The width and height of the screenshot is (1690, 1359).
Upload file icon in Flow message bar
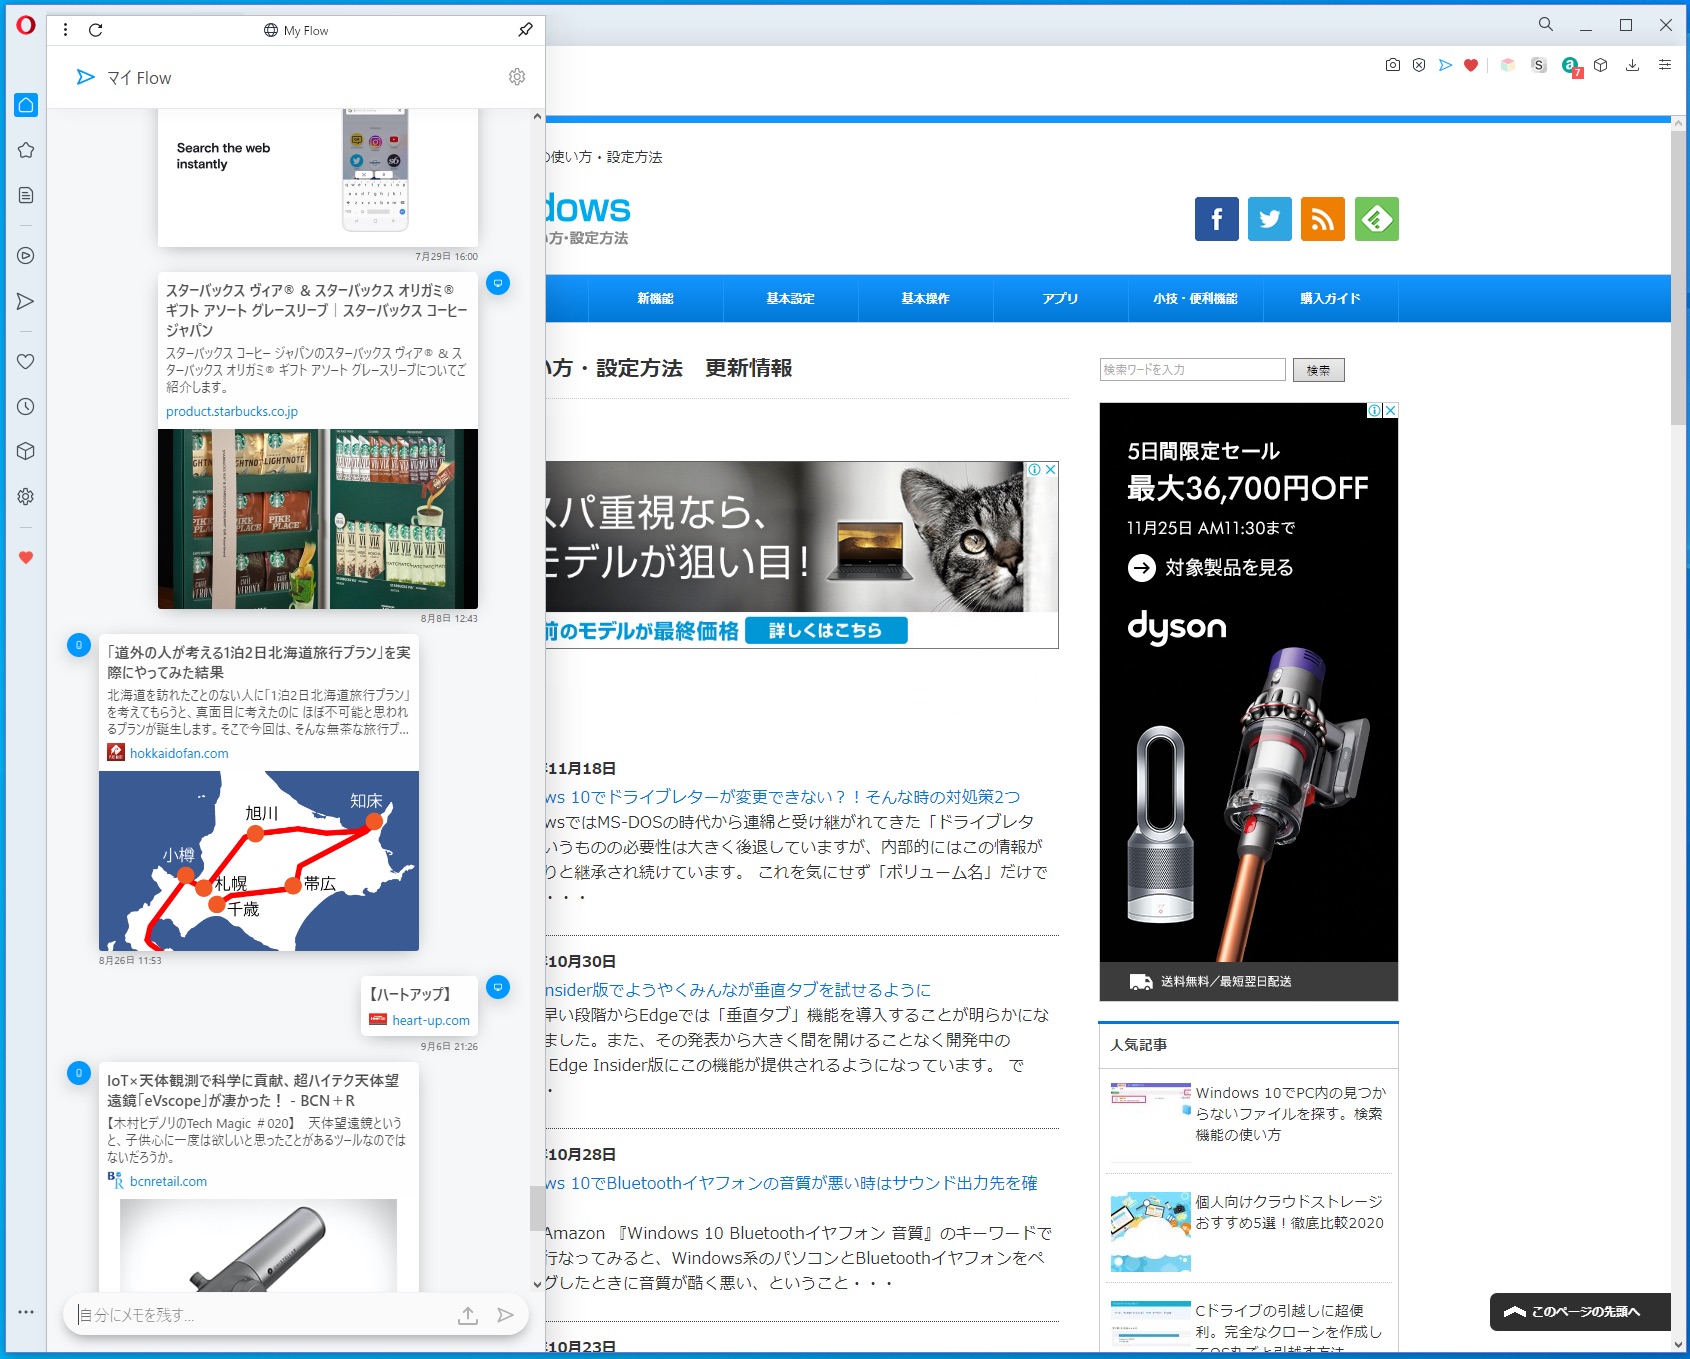468,1315
